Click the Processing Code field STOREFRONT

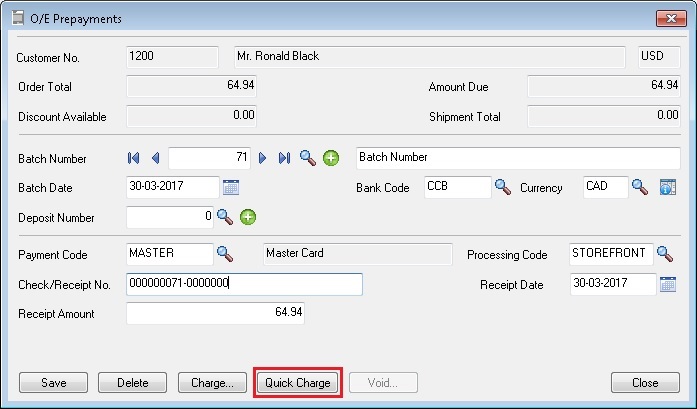coord(611,254)
